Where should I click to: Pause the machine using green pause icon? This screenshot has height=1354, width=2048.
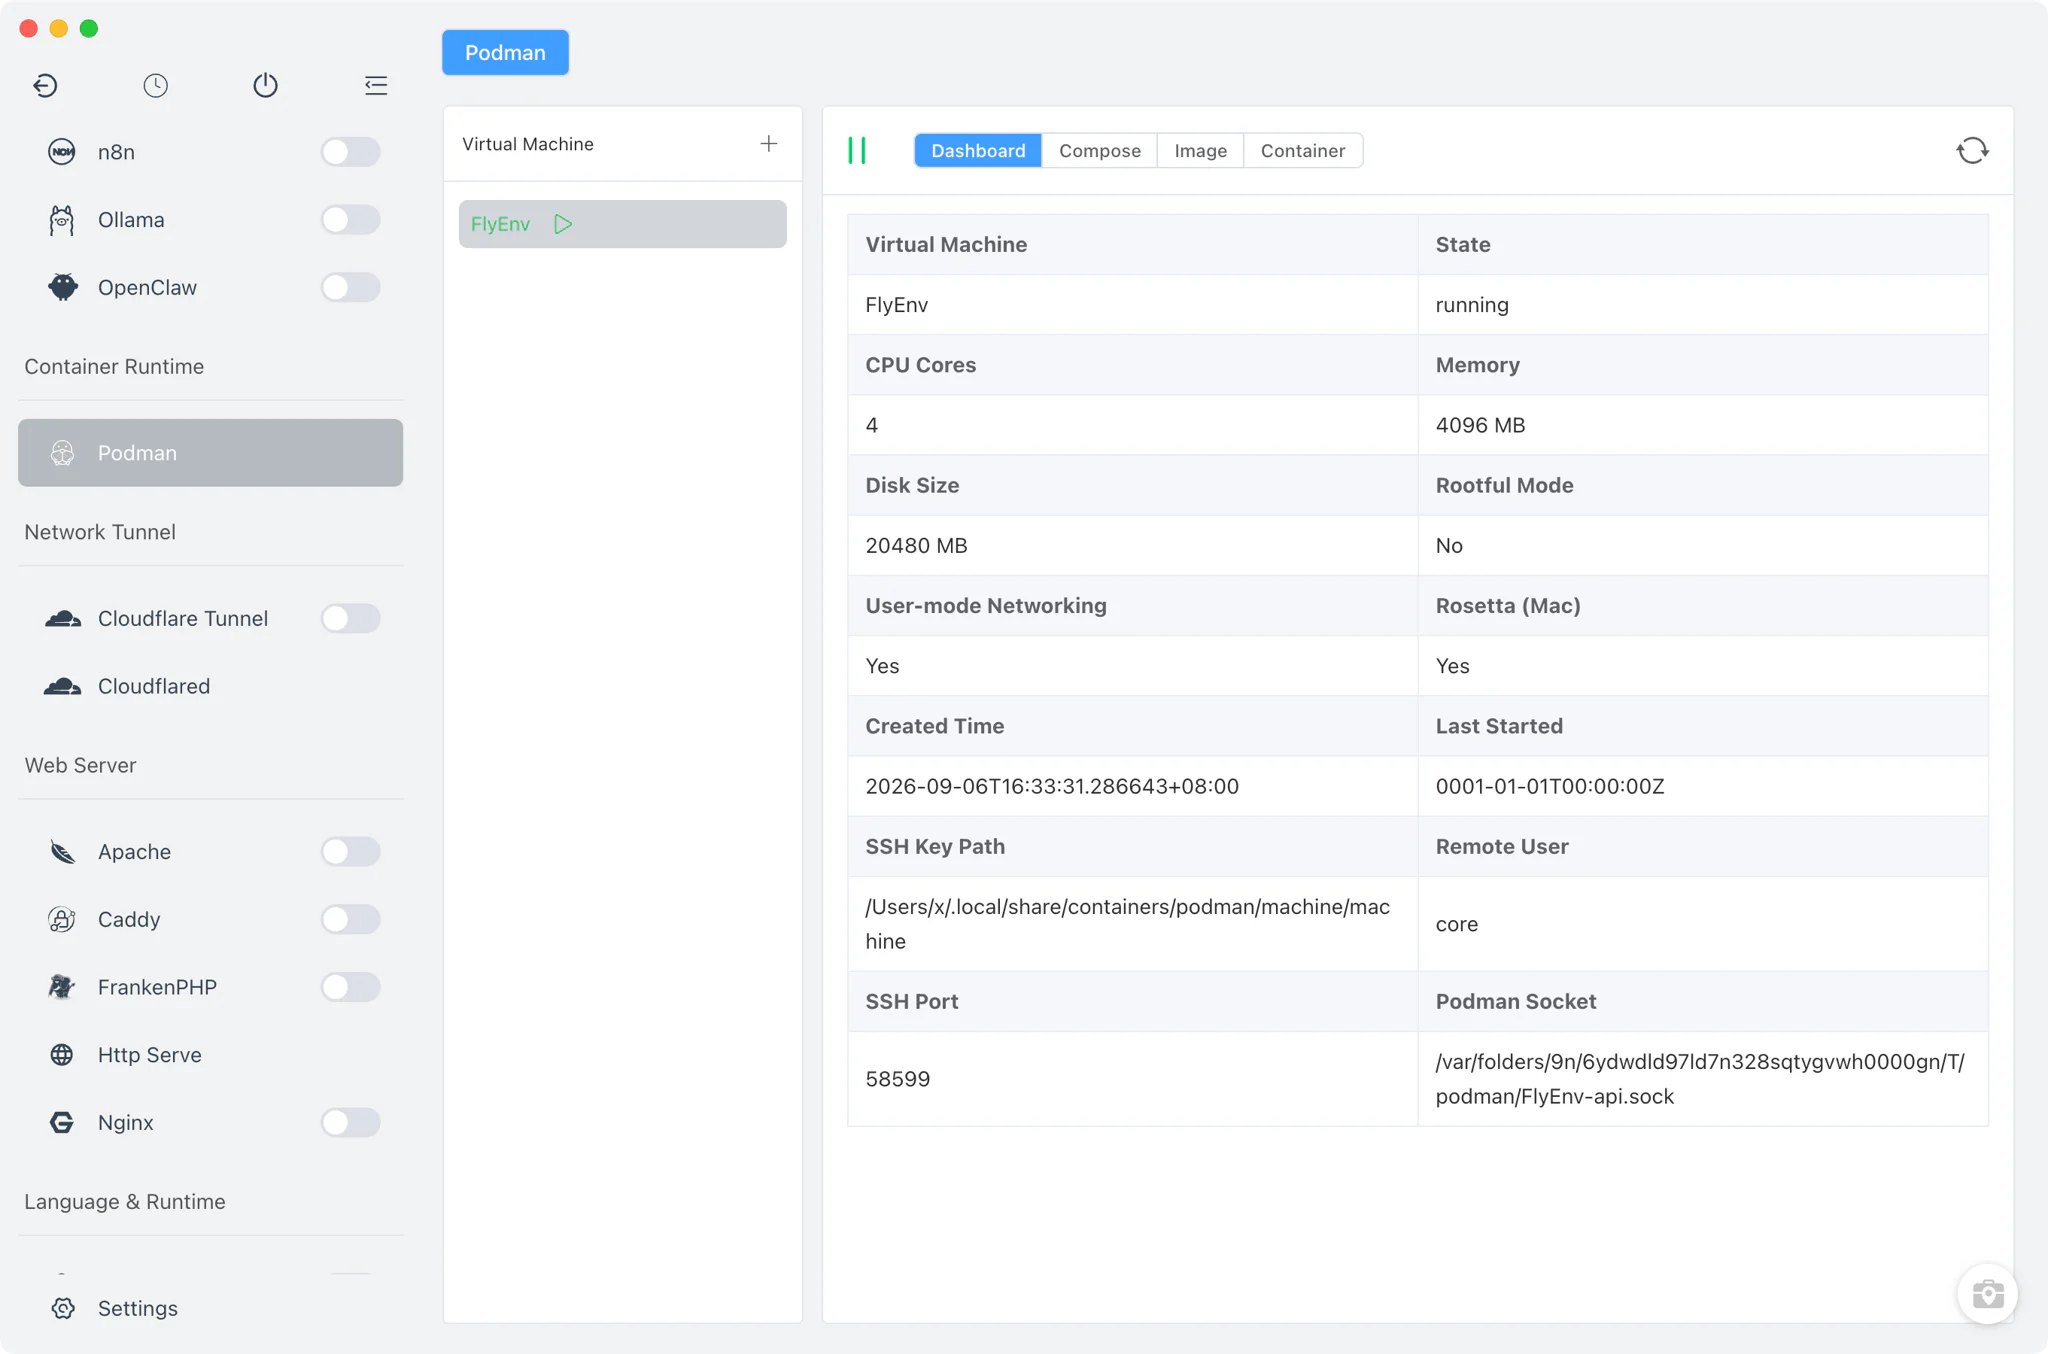click(857, 151)
